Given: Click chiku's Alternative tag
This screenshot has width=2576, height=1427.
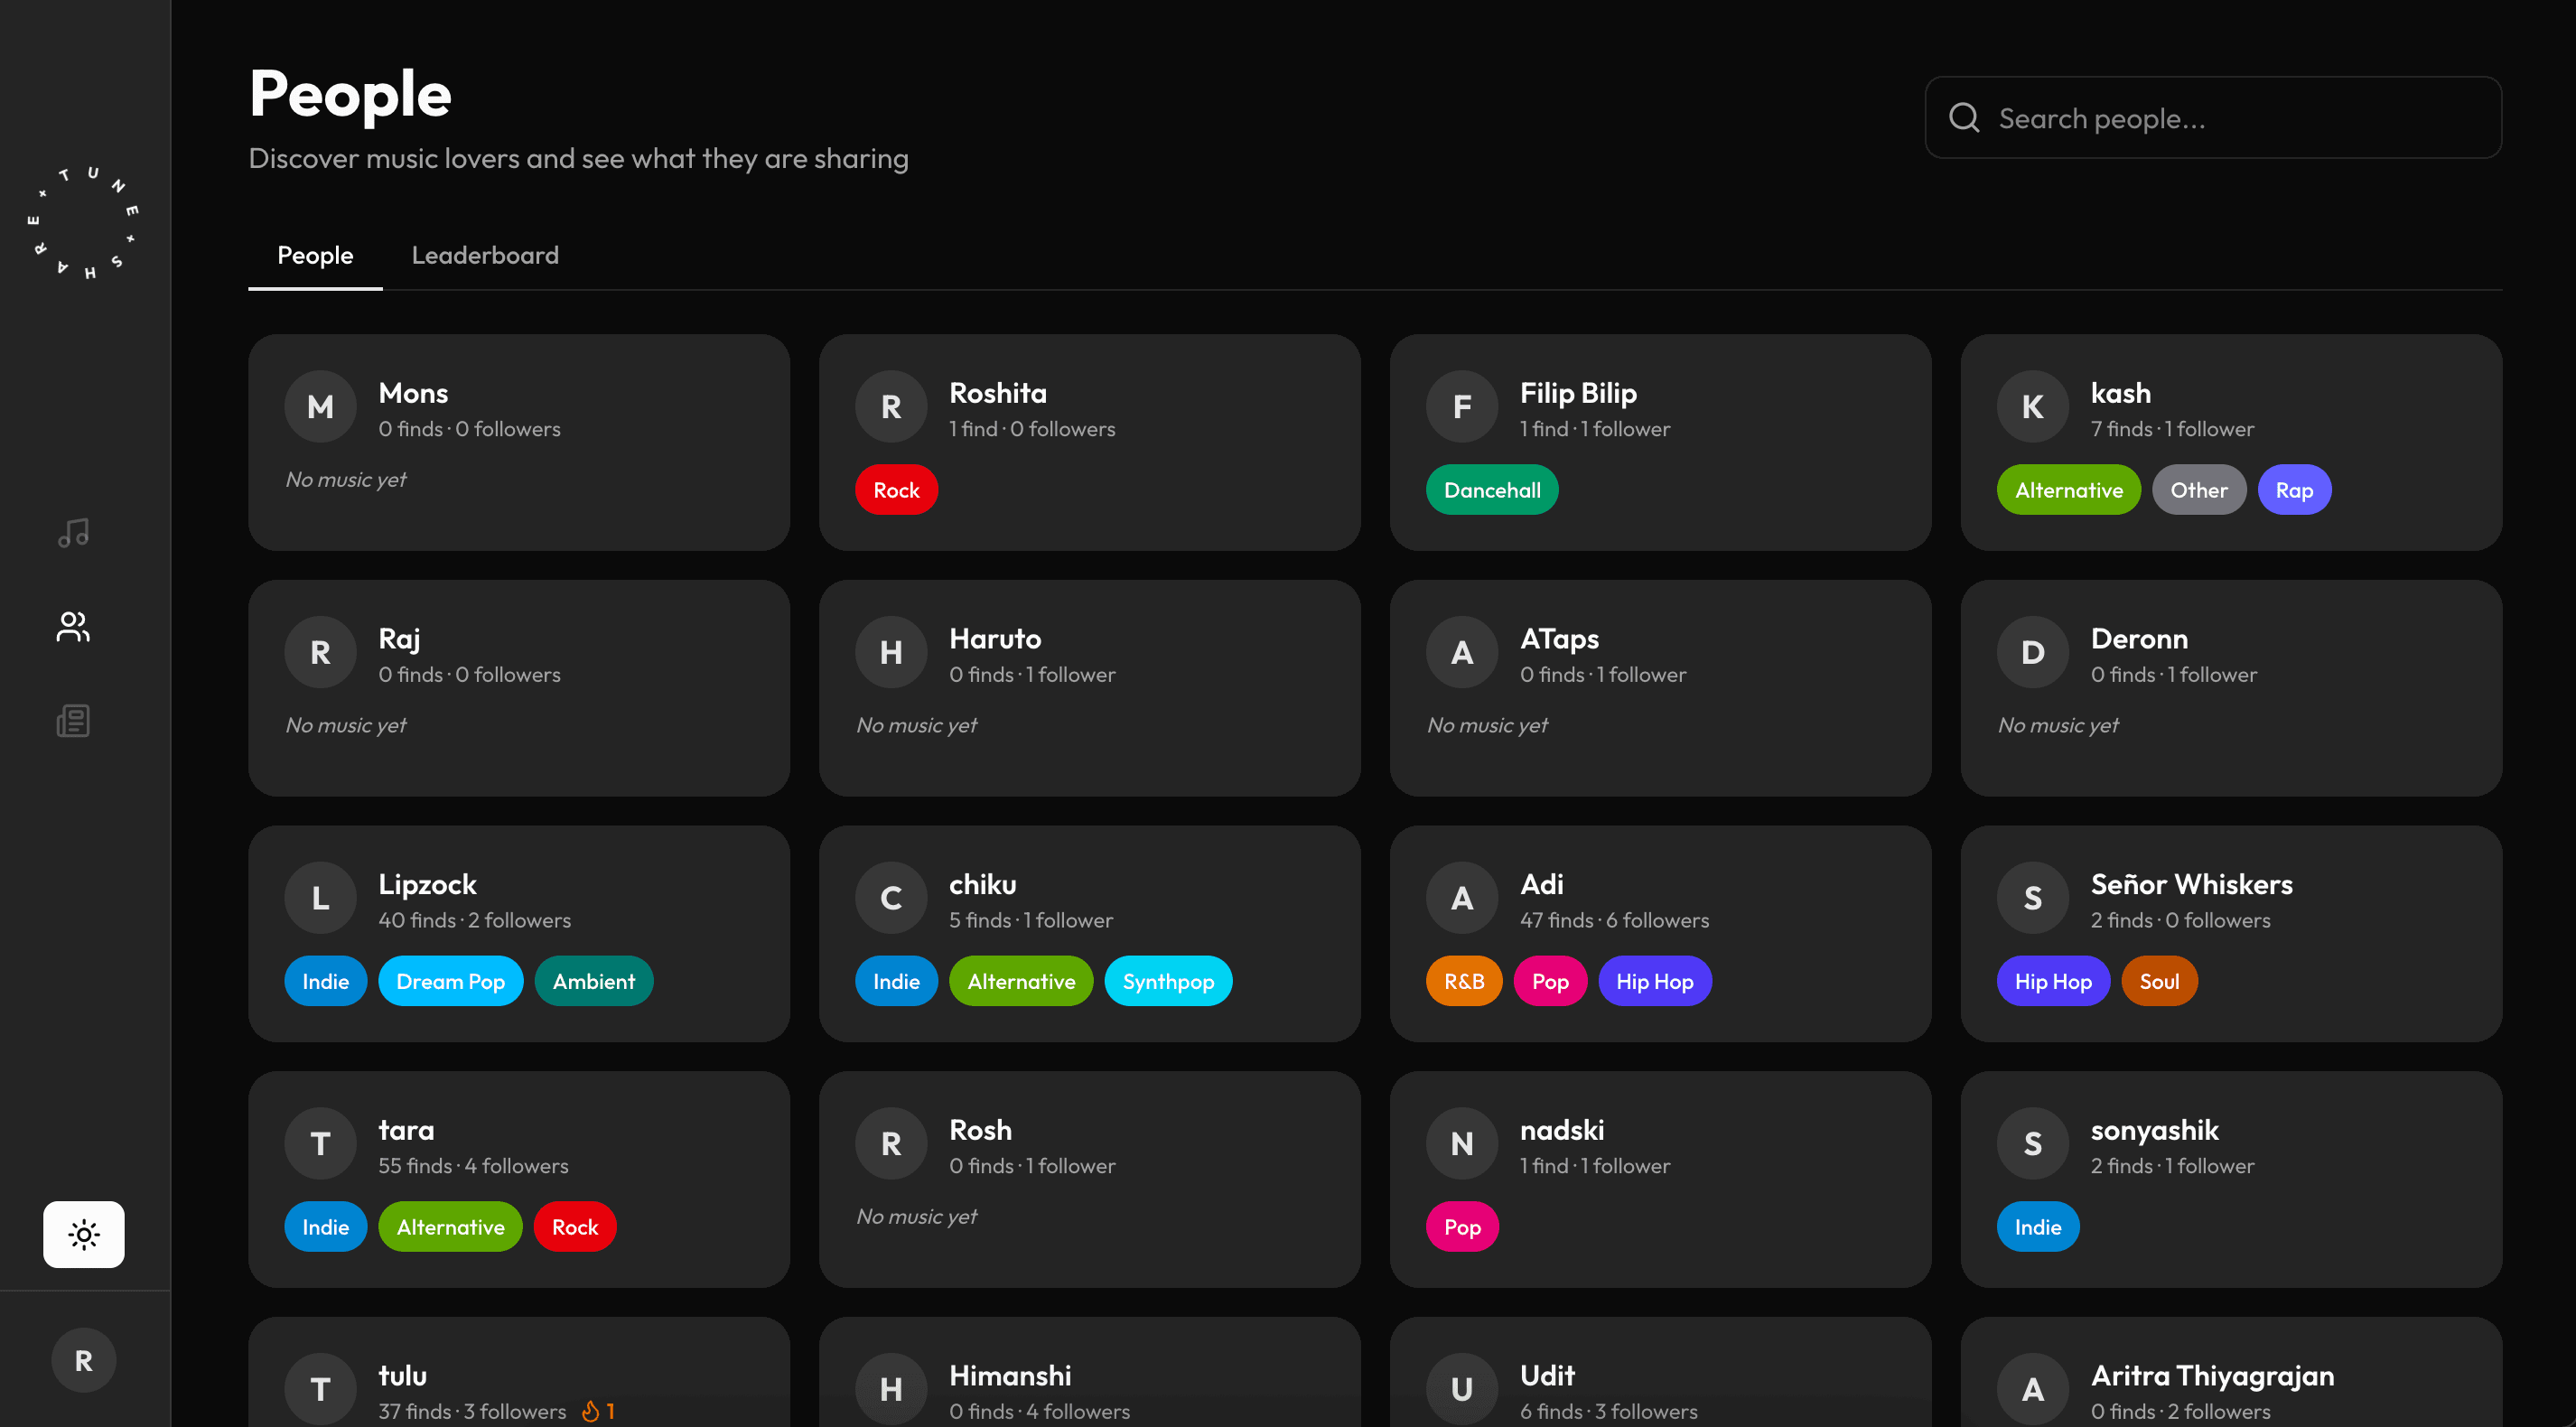Looking at the screenshot, I should (x=1021, y=981).
